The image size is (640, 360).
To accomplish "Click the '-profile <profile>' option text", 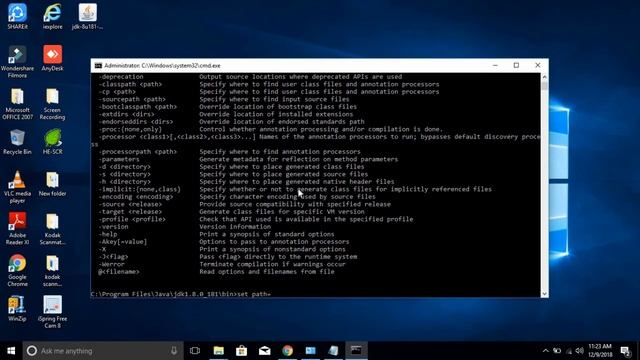I will point(132,219).
